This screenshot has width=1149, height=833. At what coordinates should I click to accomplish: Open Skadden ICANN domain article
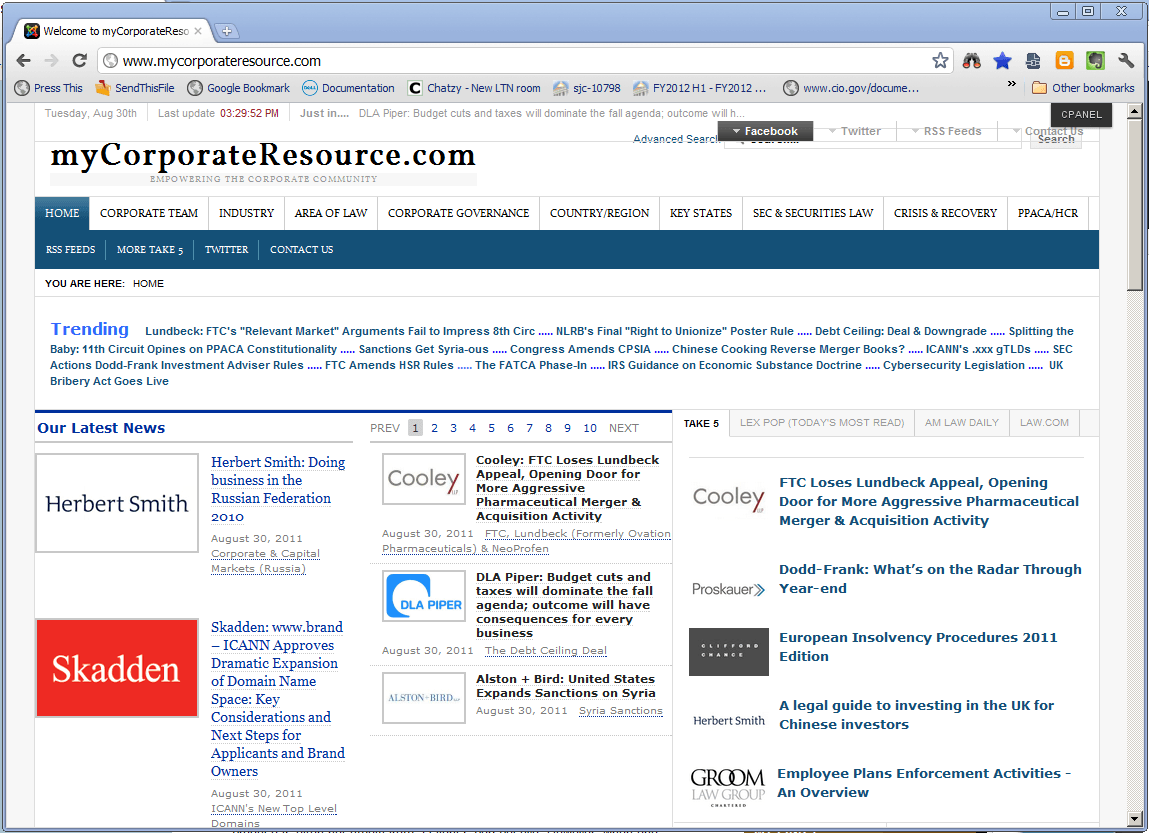(278, 699)
